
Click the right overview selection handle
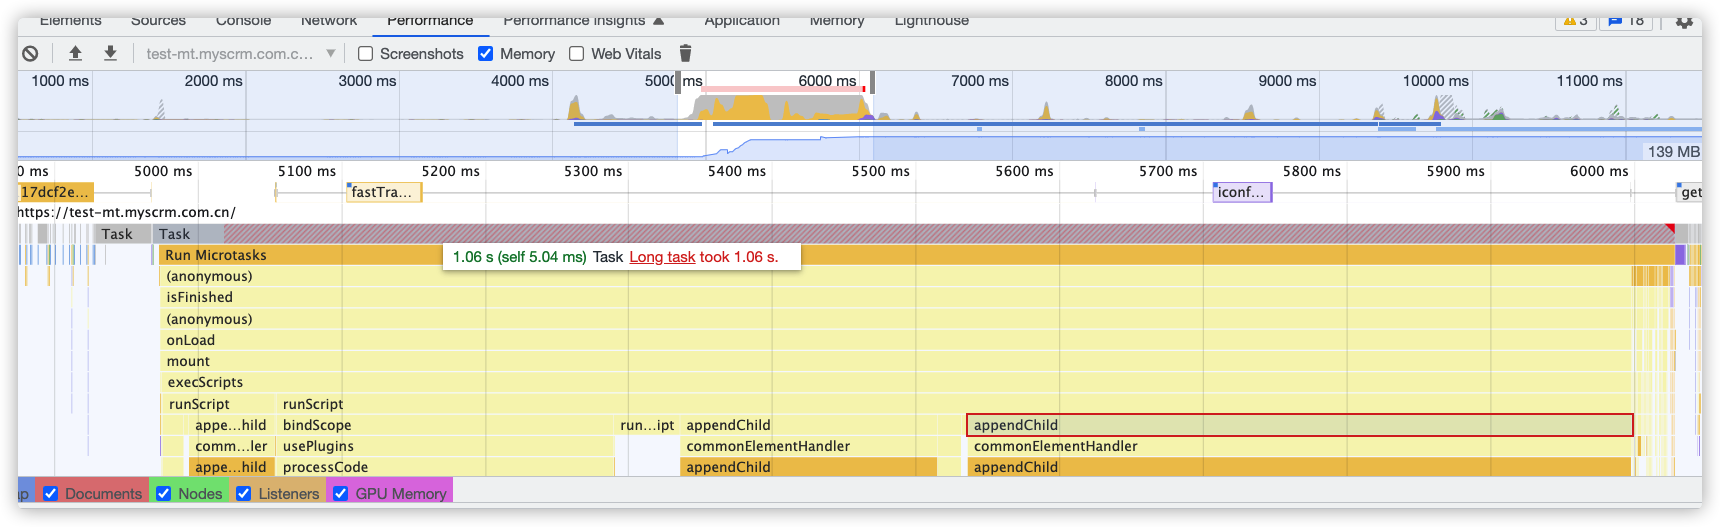pyautogui.click(x=872, y=82)
